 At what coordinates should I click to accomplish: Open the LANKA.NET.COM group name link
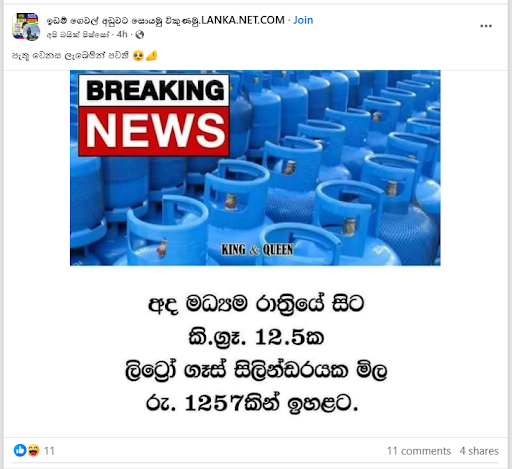(165, 20)
